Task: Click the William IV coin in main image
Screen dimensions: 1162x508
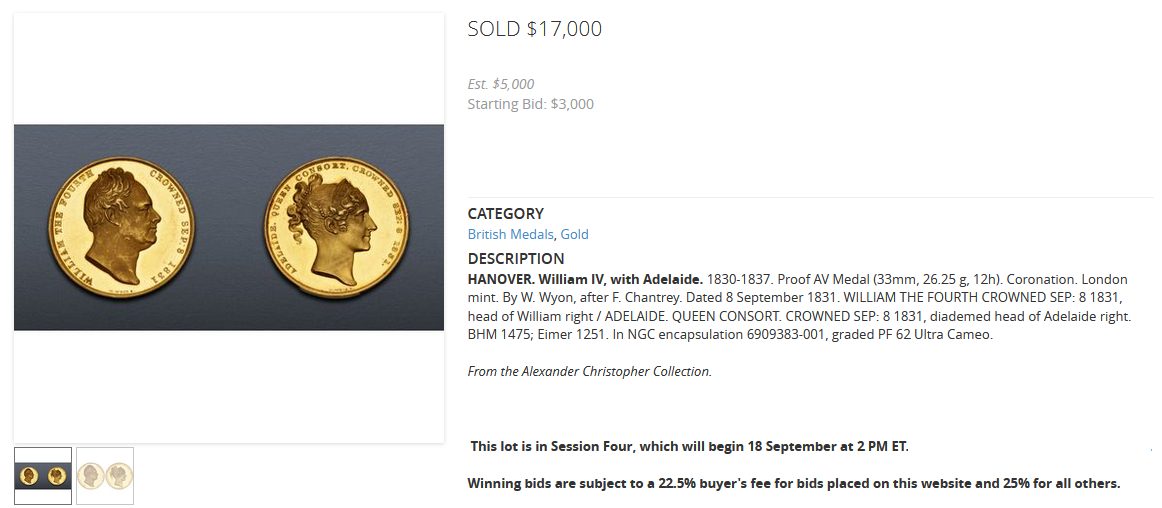Action: click(125, 227)
